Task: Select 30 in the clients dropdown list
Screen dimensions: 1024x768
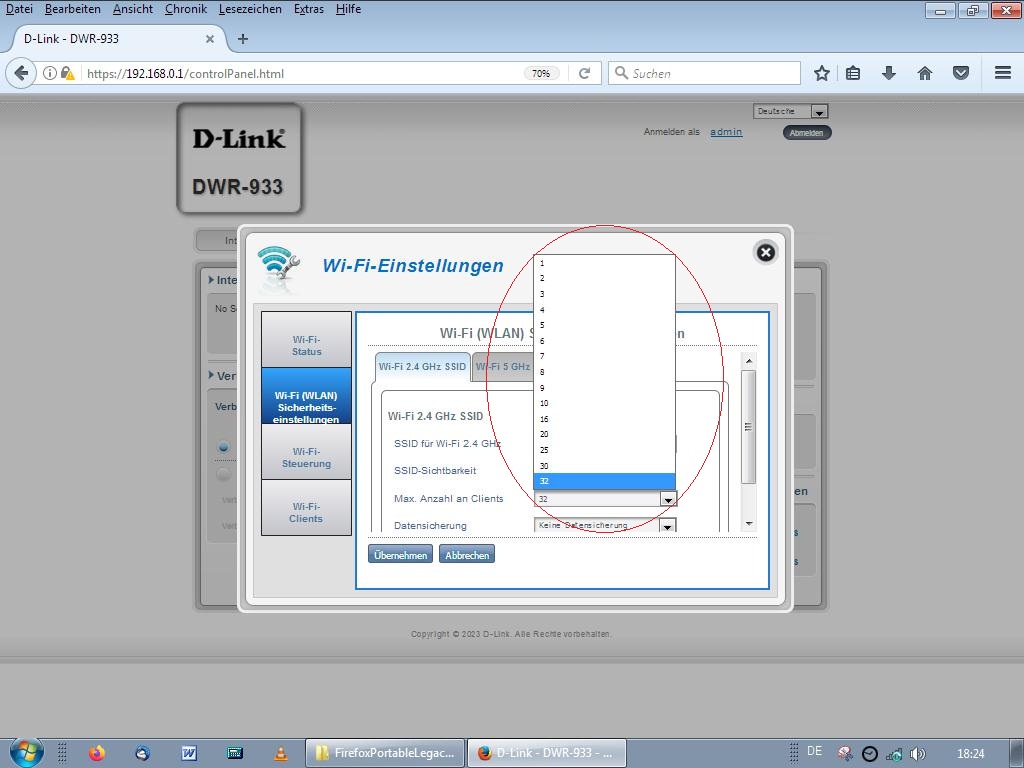Action: [x=604, y=466]
